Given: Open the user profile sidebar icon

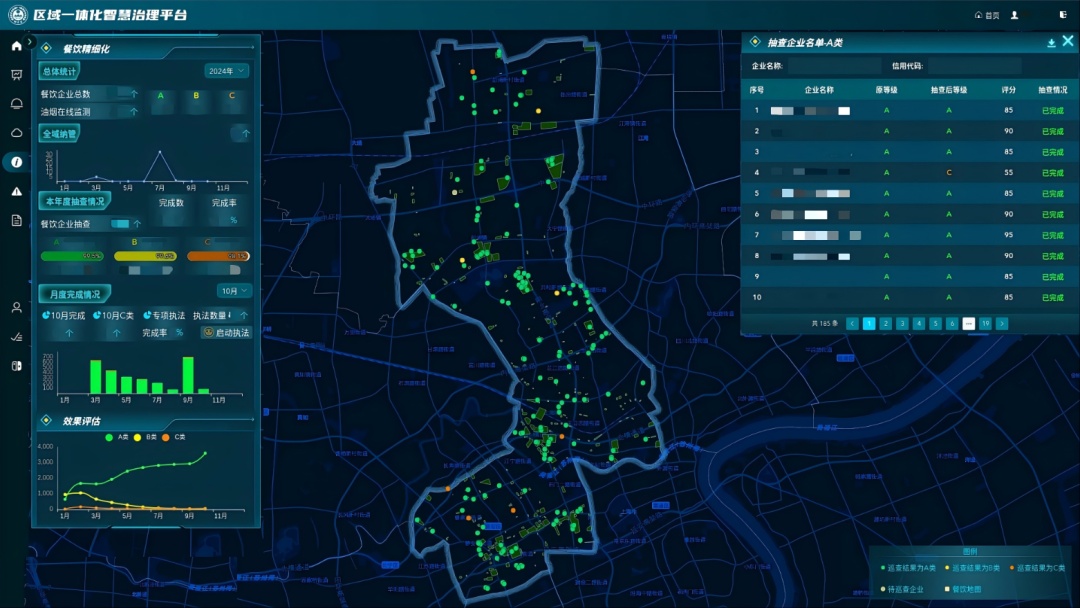Looking at the screenshot, I should pos(16,308).
